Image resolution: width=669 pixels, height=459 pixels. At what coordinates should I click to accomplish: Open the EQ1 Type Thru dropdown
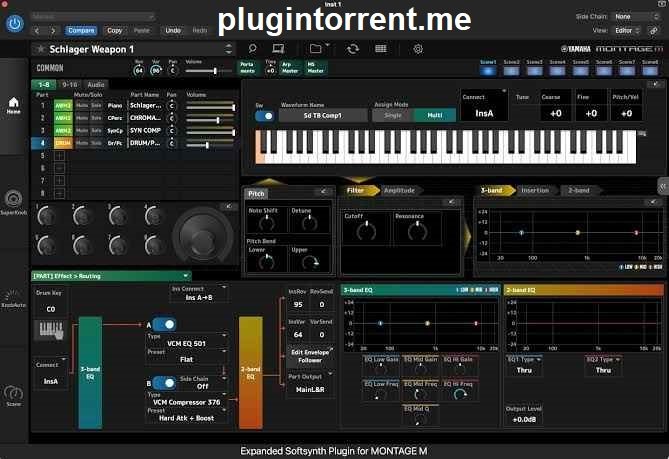(524, 366)
